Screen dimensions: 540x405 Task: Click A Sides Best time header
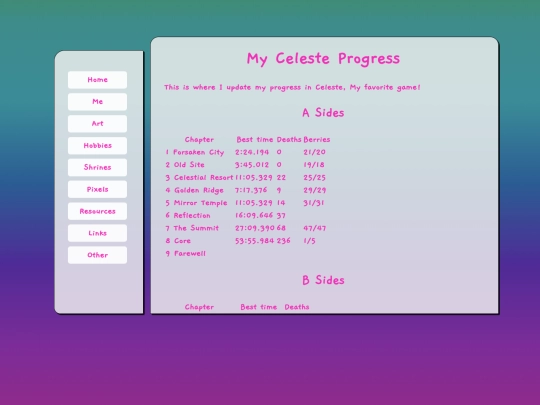tap(255, 139)
